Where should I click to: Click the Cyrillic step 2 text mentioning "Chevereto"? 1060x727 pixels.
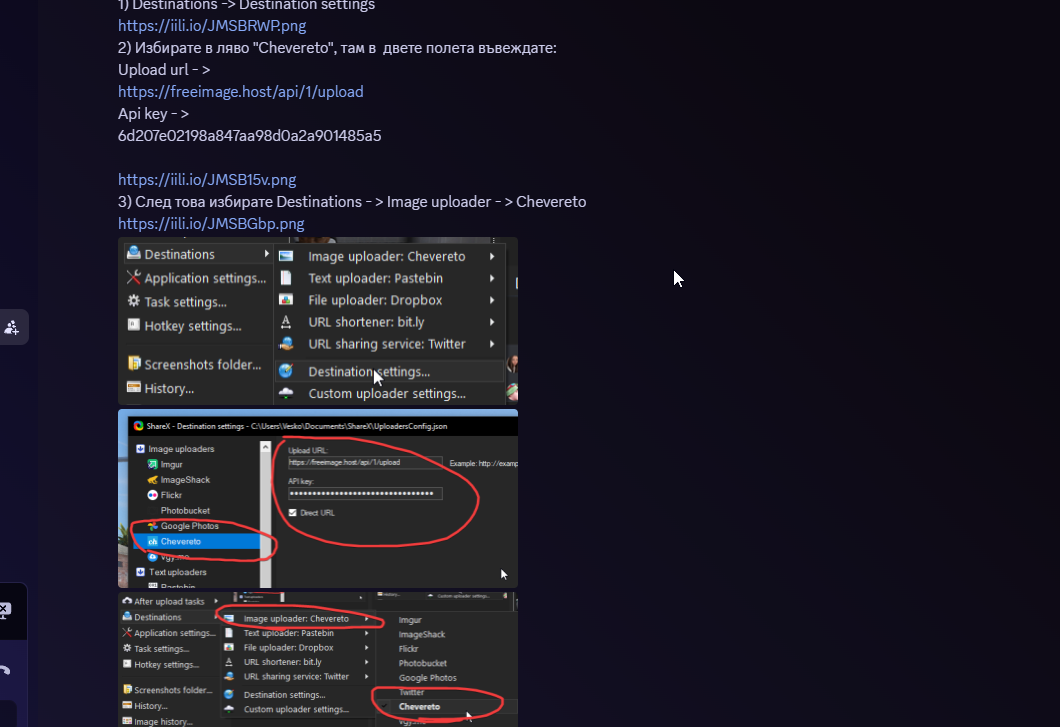337,48
